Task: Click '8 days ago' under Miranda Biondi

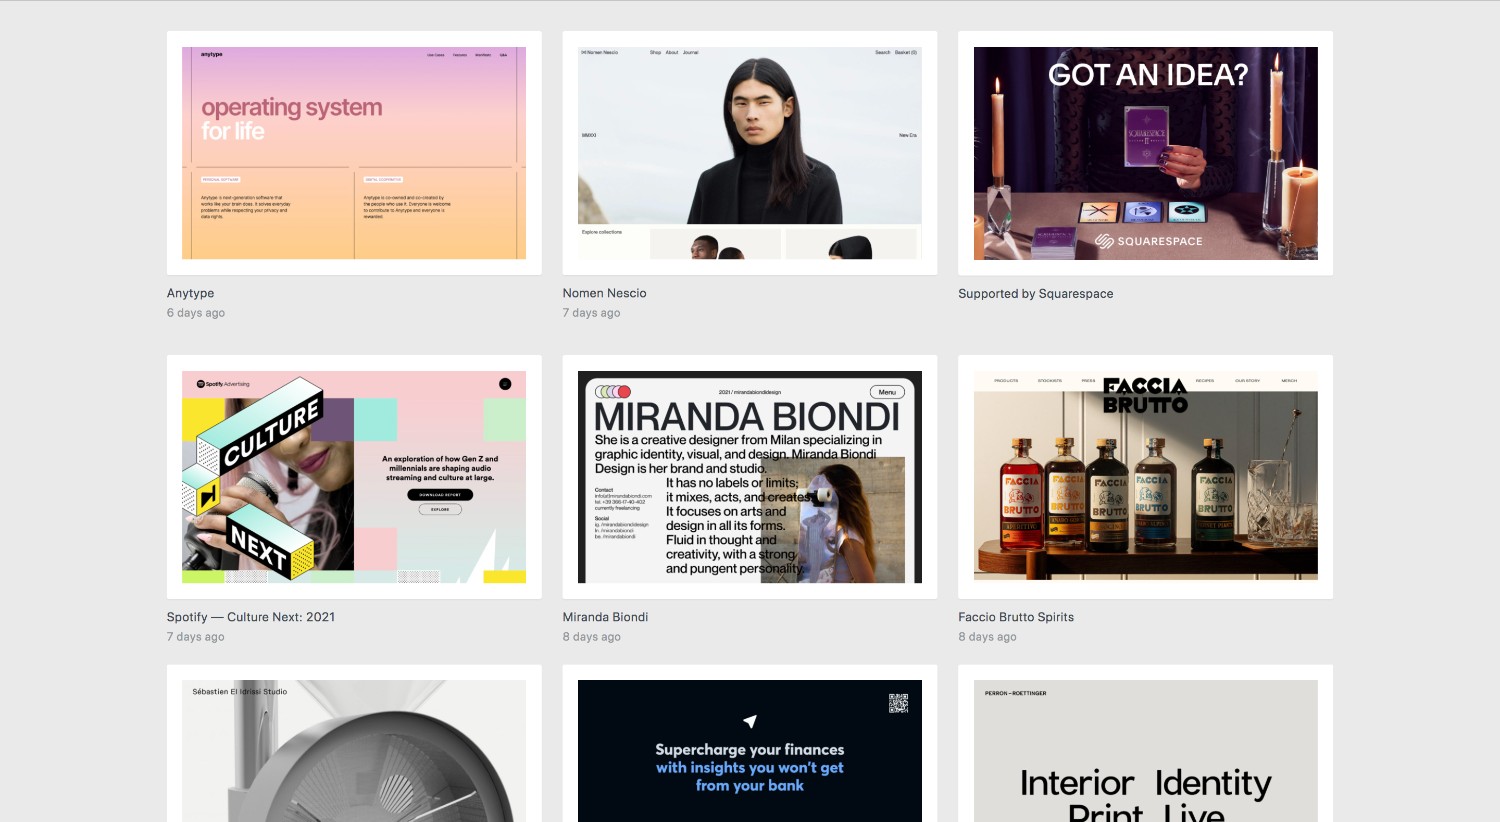Action: click(591, 637)
